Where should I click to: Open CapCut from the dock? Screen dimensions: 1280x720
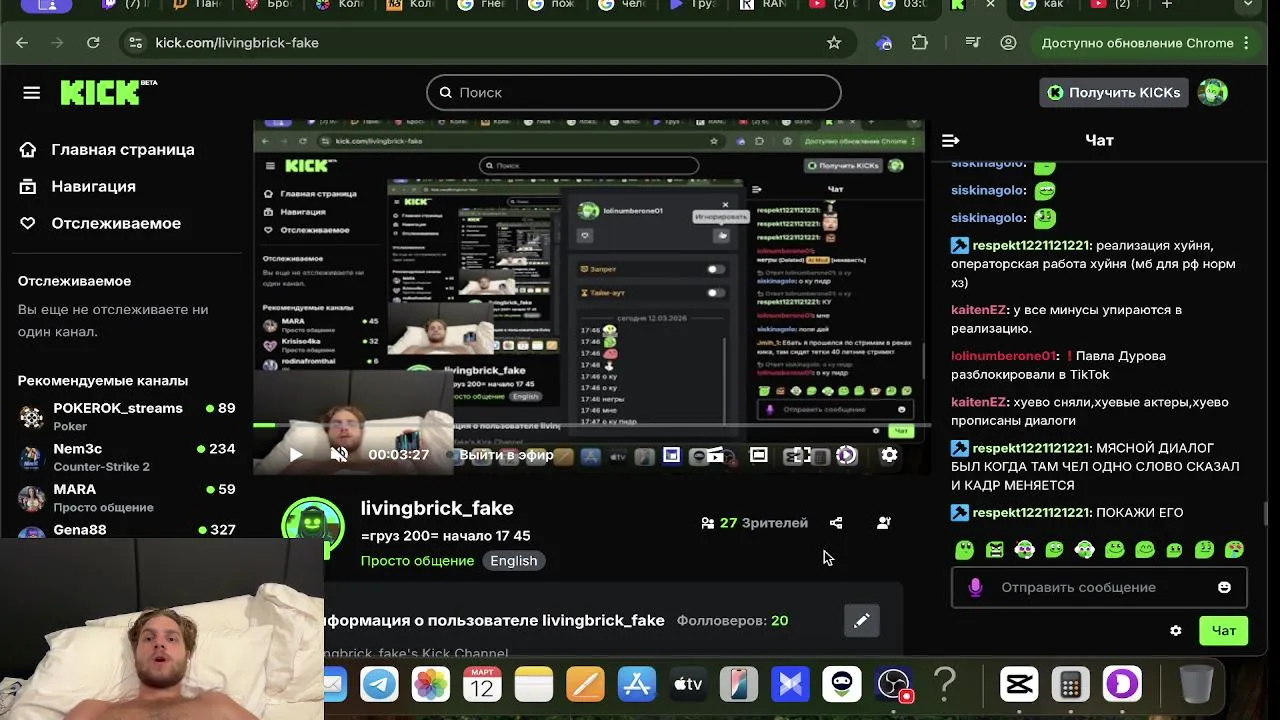[1019, 685]
